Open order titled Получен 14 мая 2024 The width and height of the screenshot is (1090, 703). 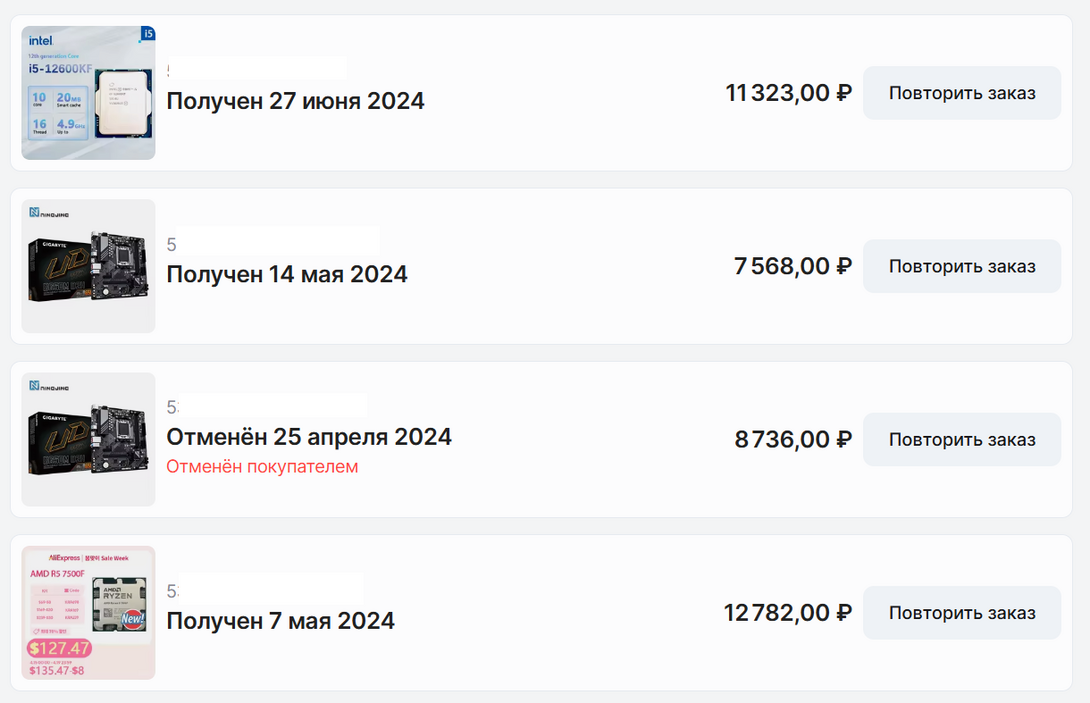coord(286,274)
